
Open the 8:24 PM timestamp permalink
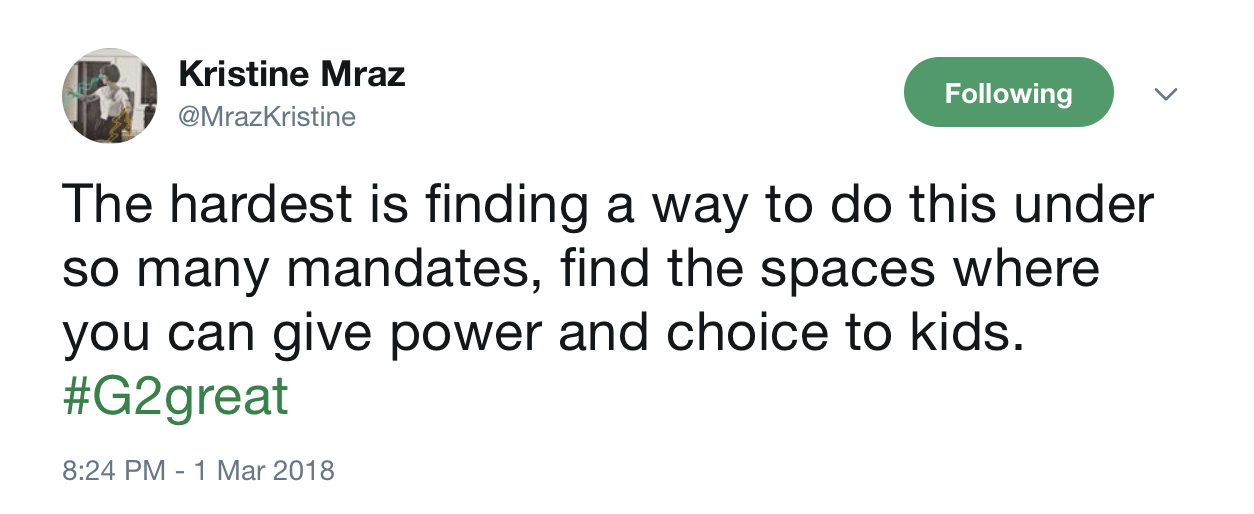113,470
